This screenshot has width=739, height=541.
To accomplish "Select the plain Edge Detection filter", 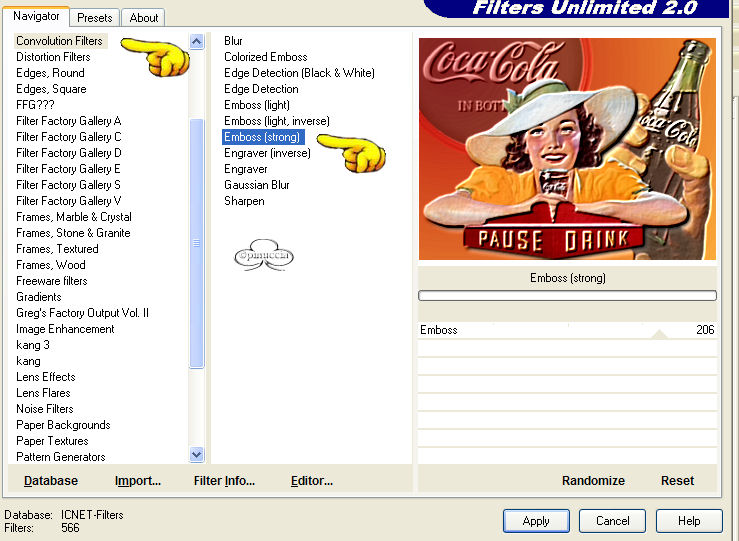I will [261, 89].
